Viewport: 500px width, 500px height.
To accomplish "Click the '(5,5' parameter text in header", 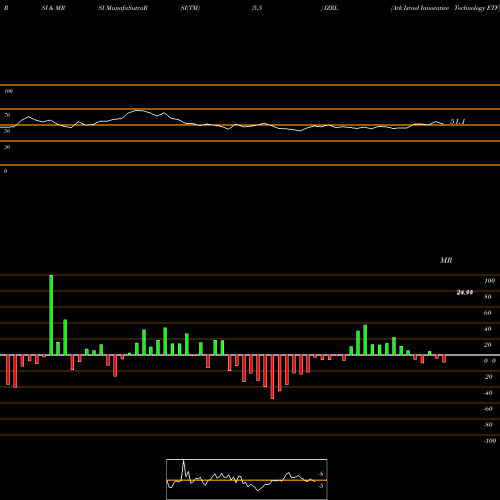I will click(x=257, y=8).
